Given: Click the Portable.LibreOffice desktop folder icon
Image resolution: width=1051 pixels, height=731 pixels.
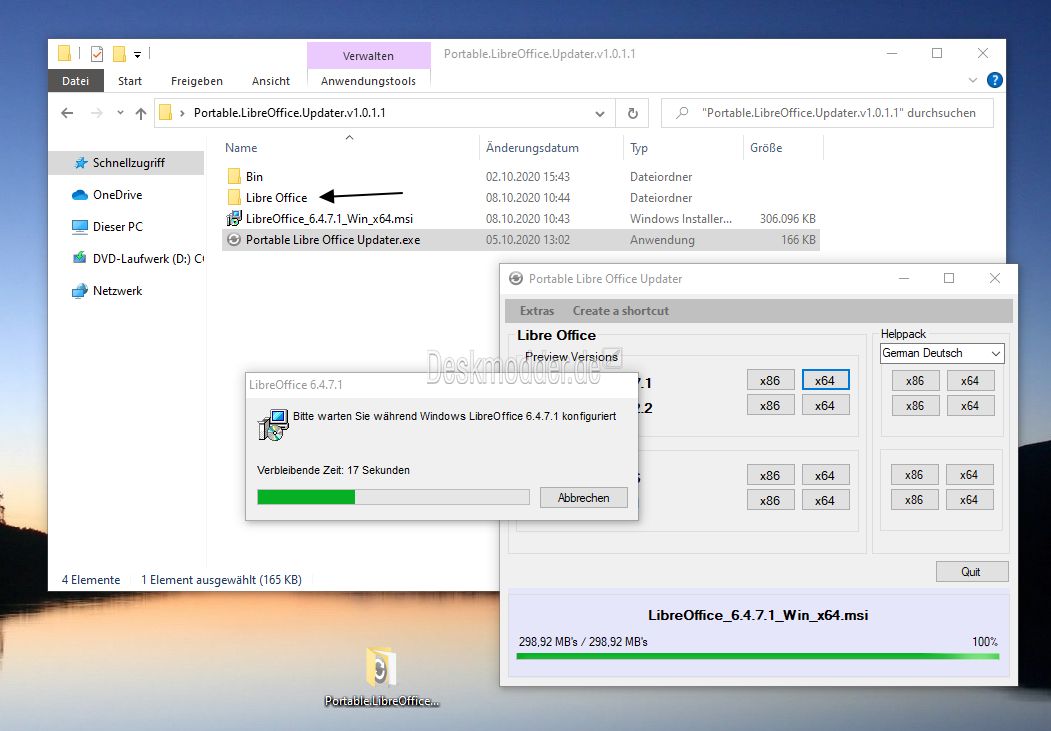Looking at the screenshot, I should point(381,669).
